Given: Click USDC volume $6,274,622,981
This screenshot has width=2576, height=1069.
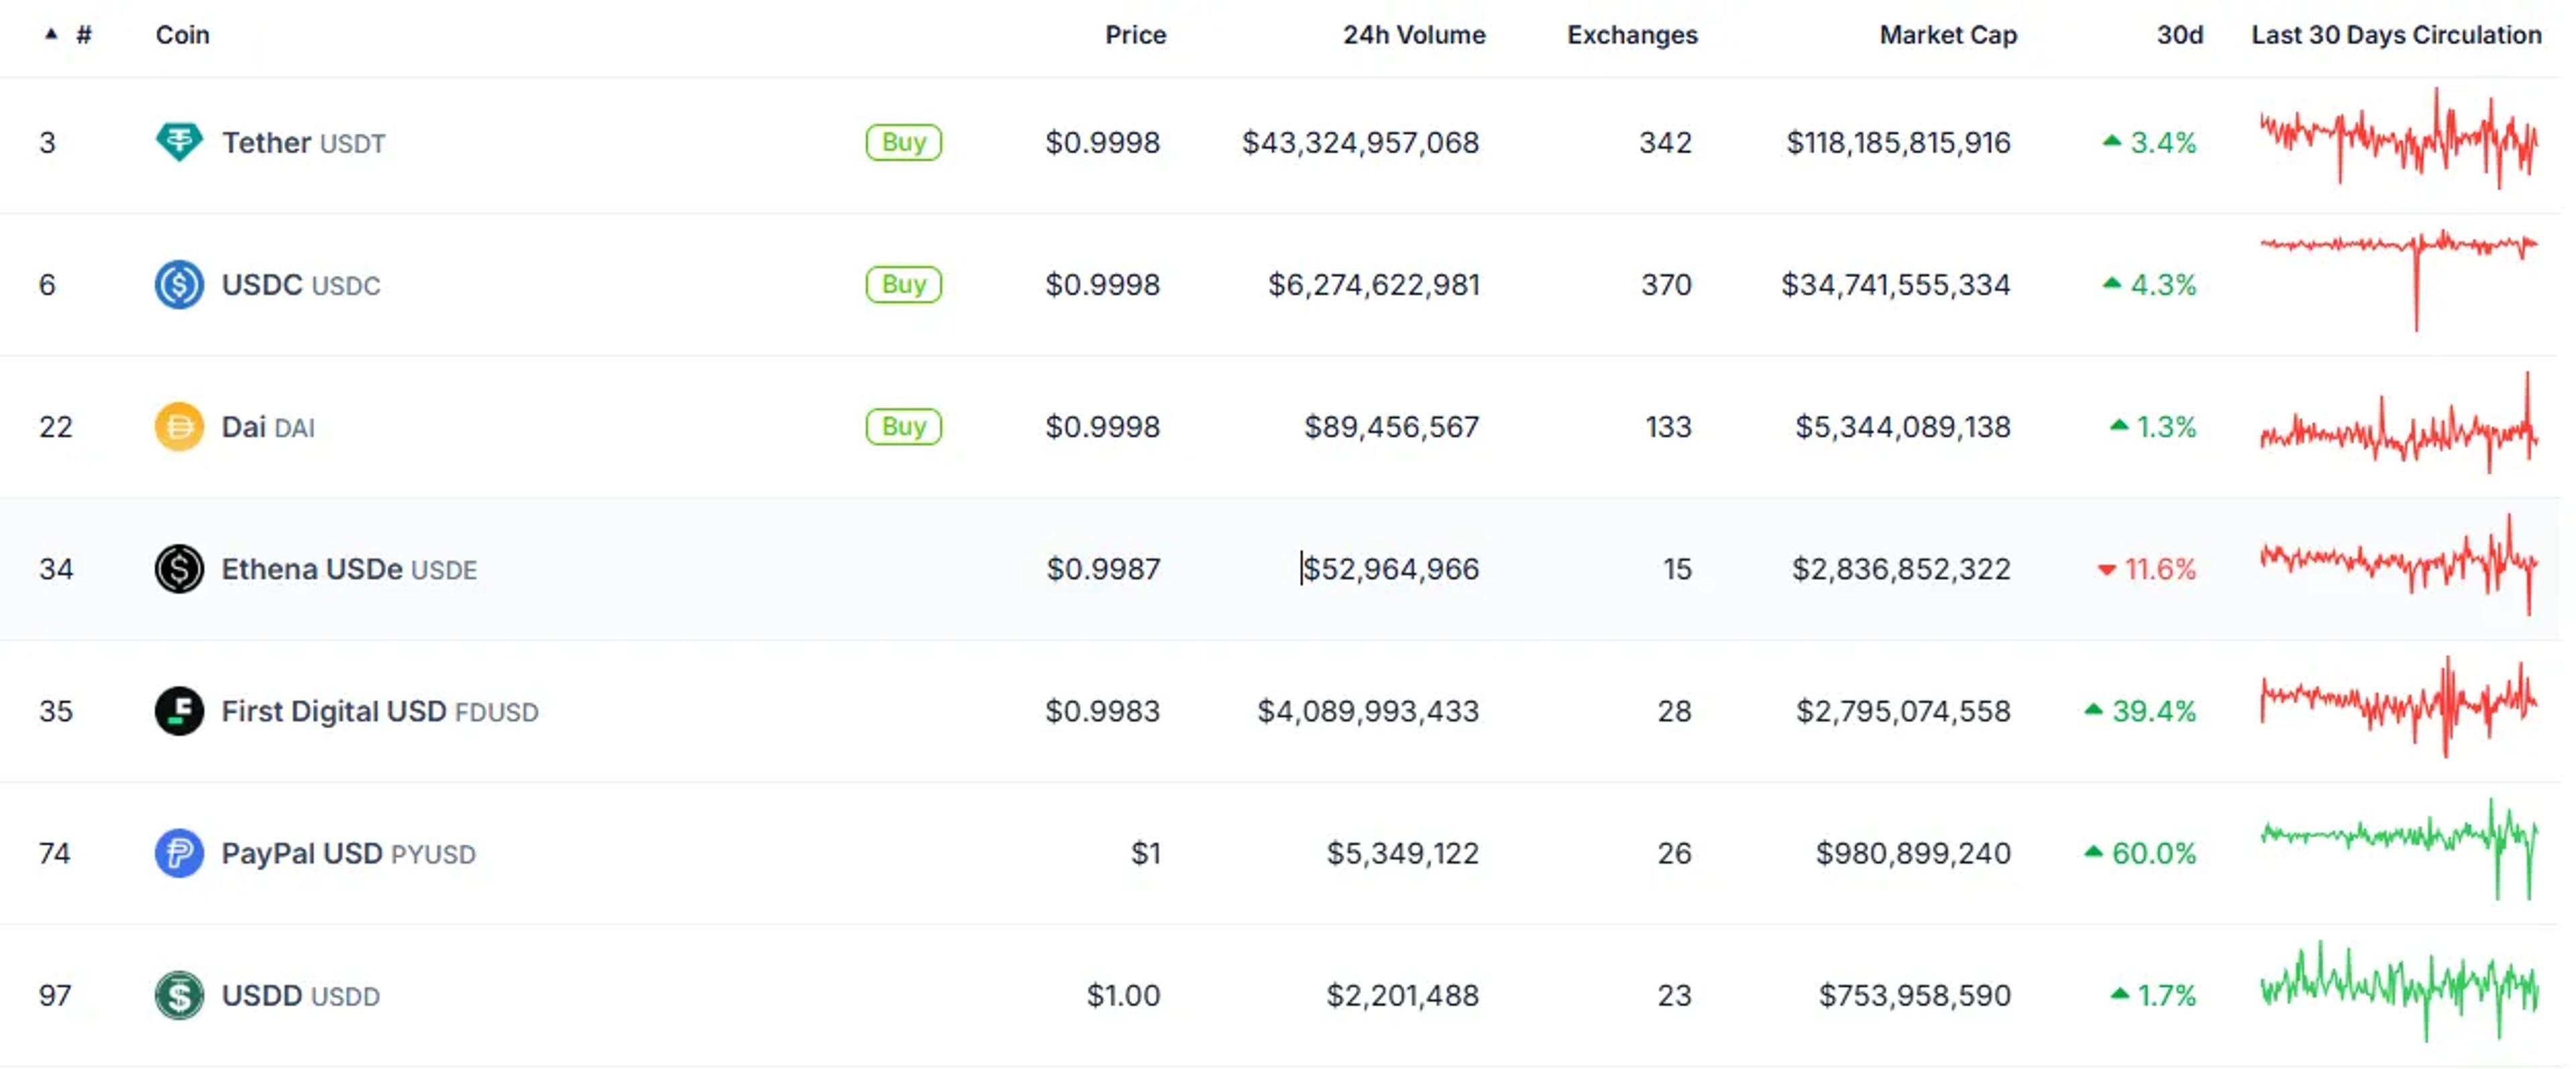Looking at the screenshot, I should tap(1373, 285).
